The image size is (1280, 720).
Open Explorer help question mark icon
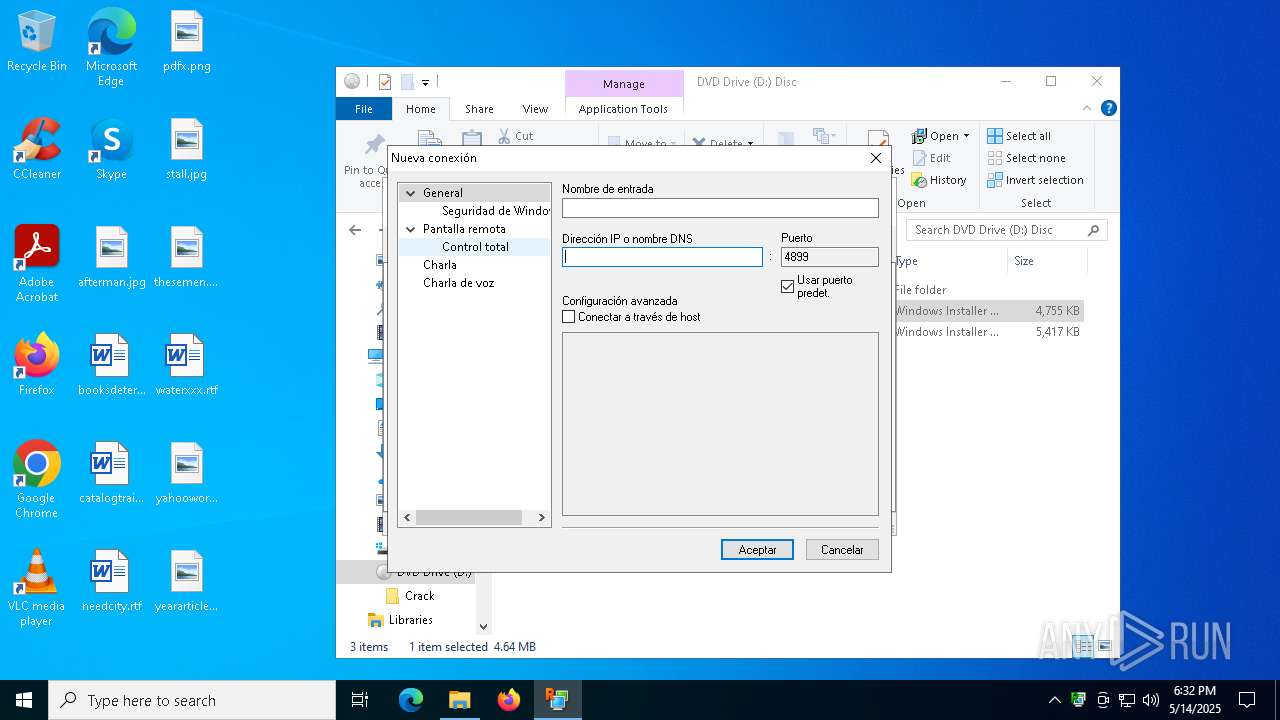coord(1108,108)
